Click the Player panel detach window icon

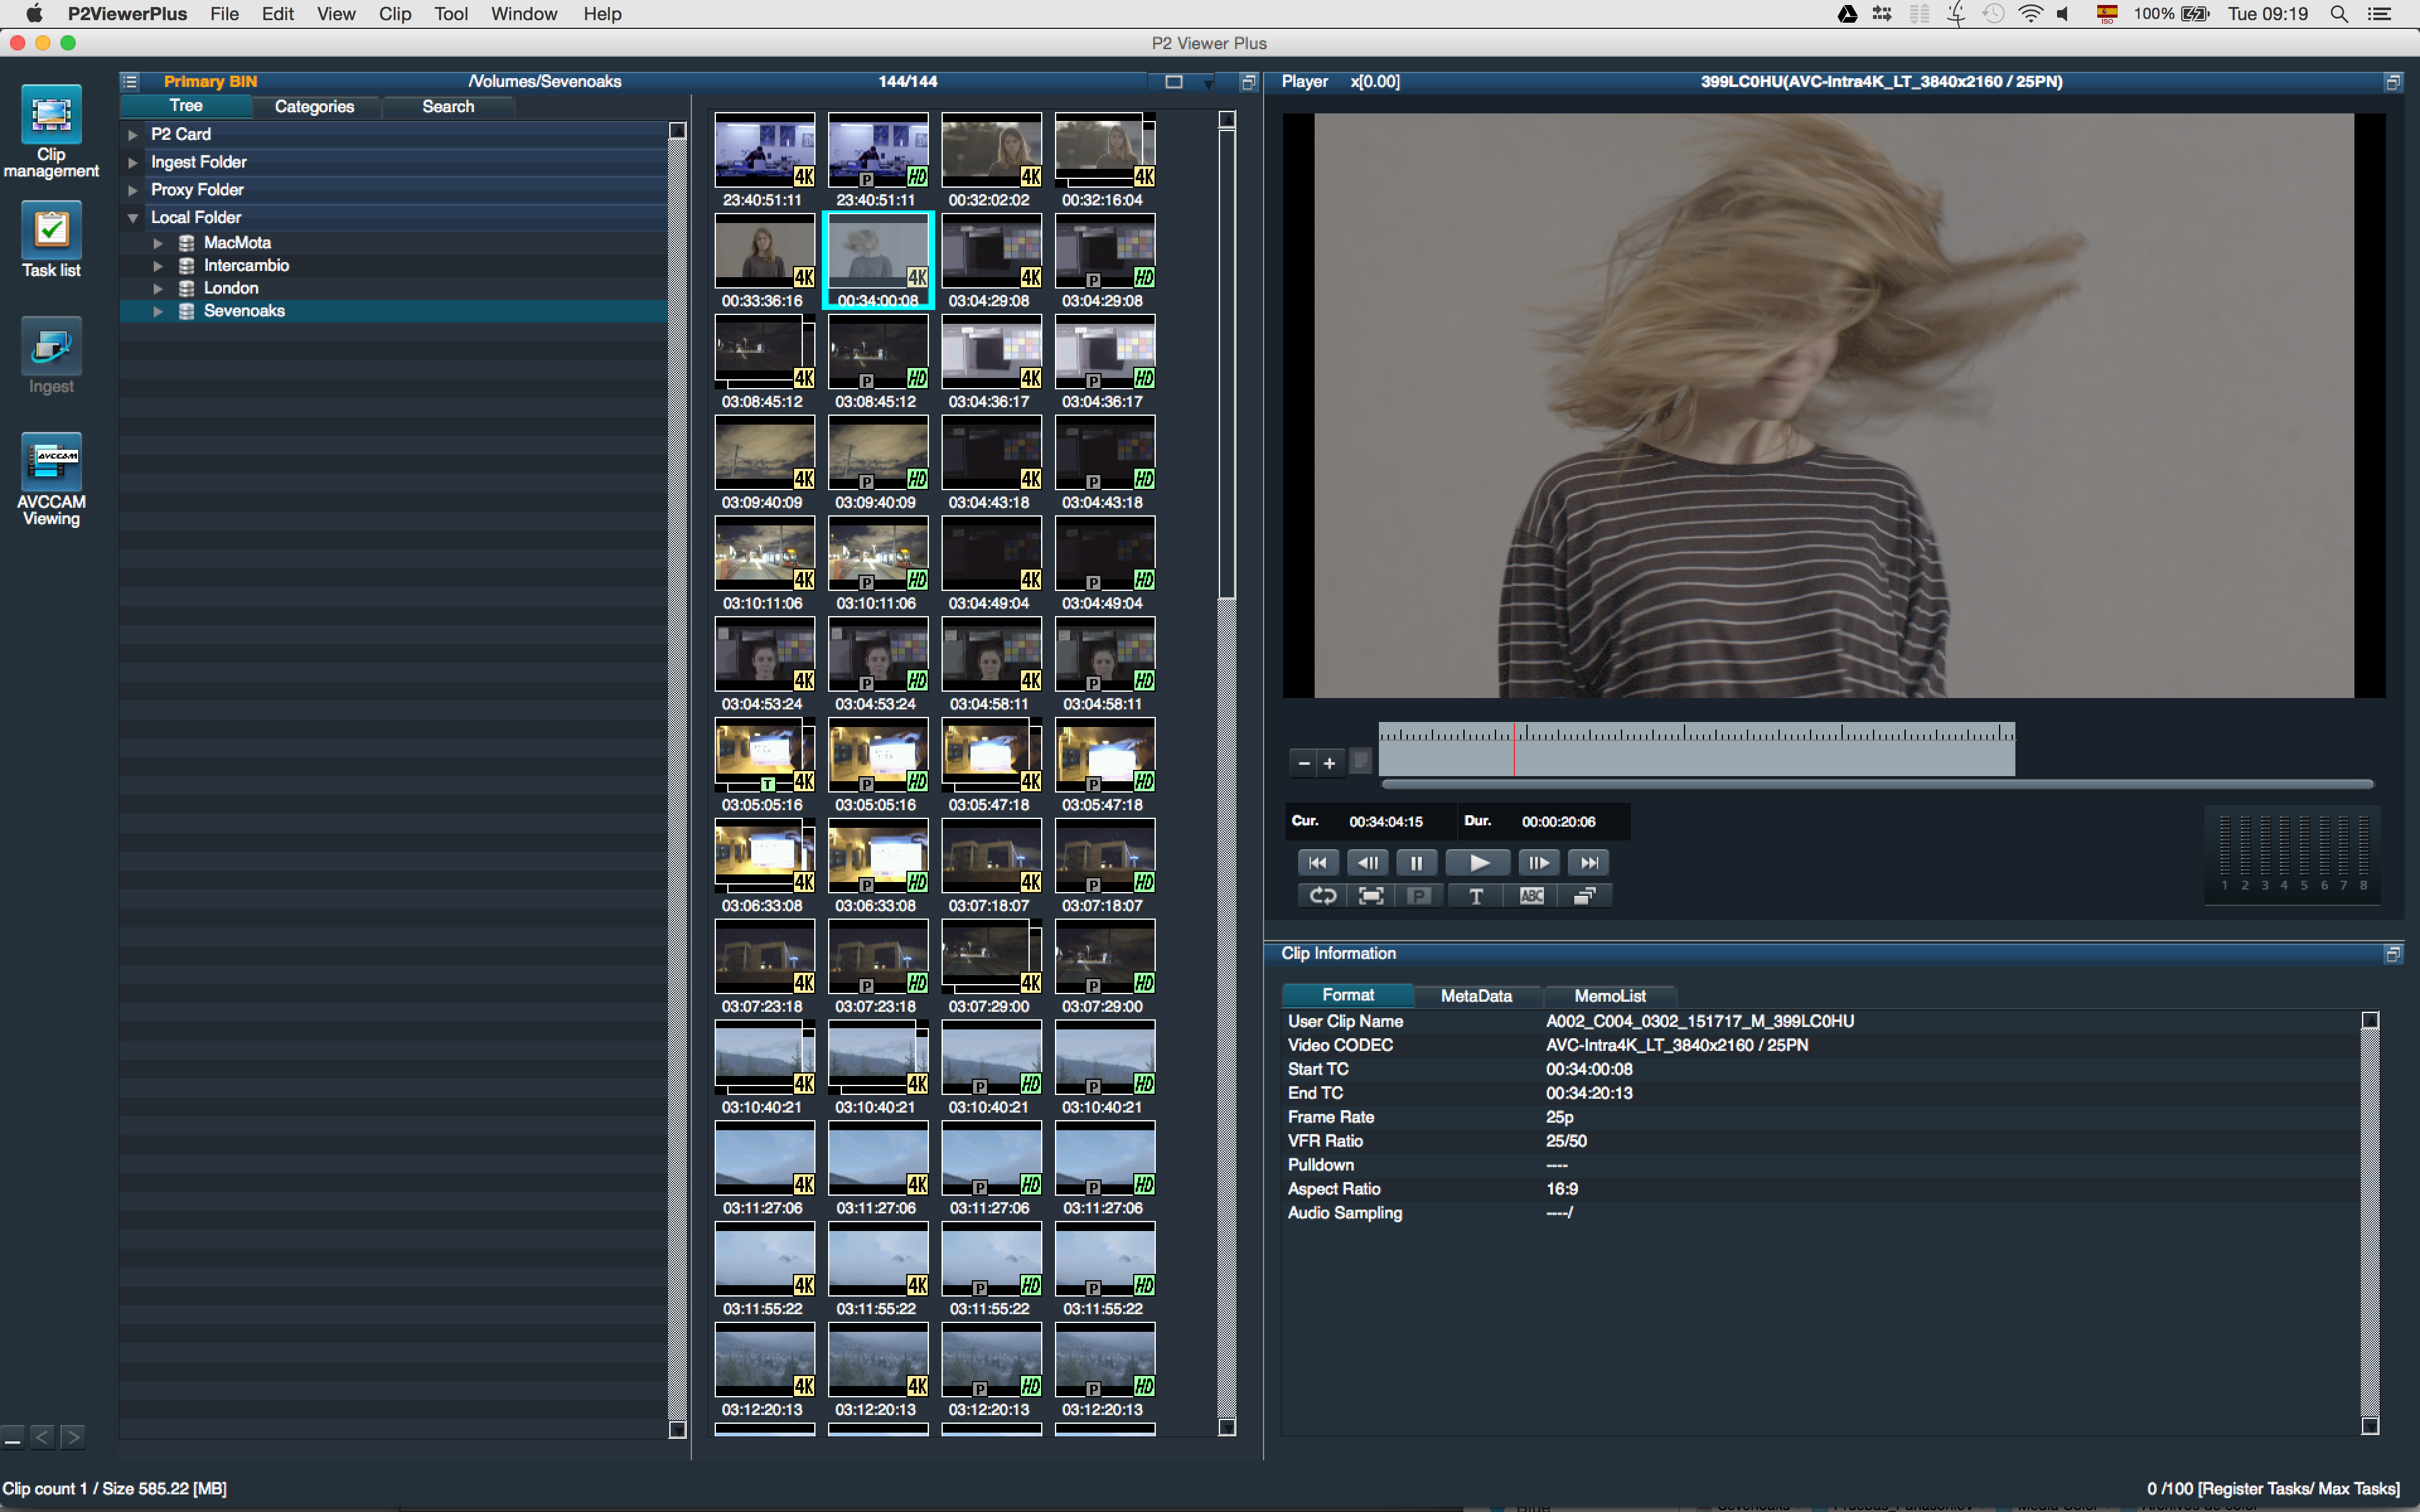[x=2393, y=82]
